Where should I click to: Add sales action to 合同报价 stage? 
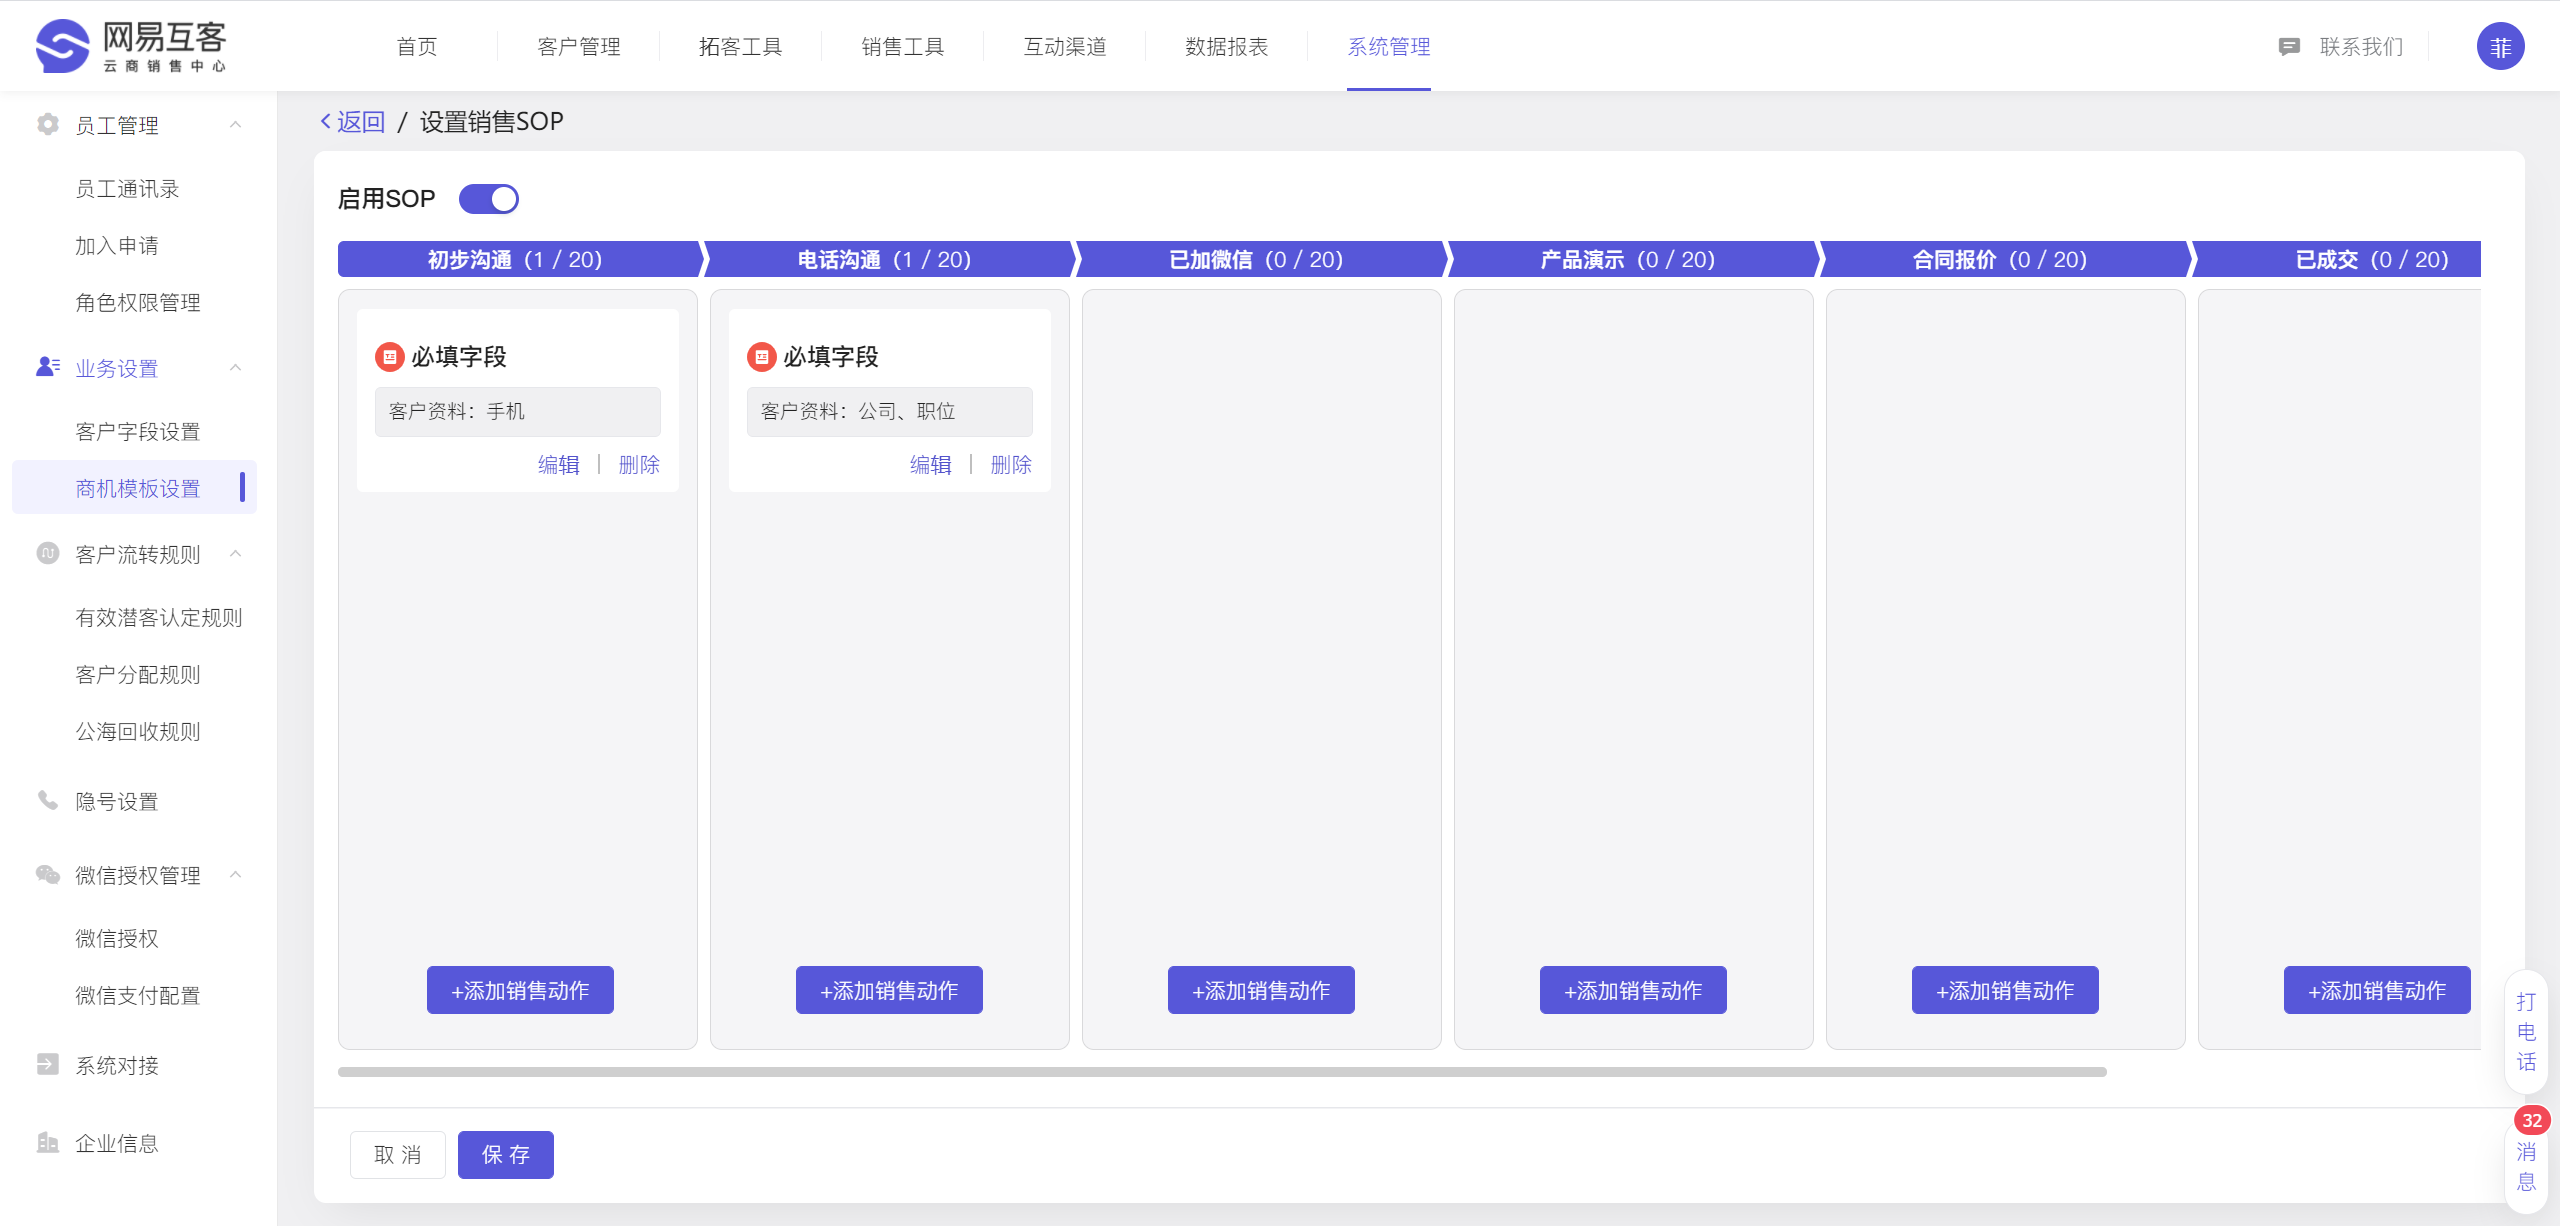2005,990
